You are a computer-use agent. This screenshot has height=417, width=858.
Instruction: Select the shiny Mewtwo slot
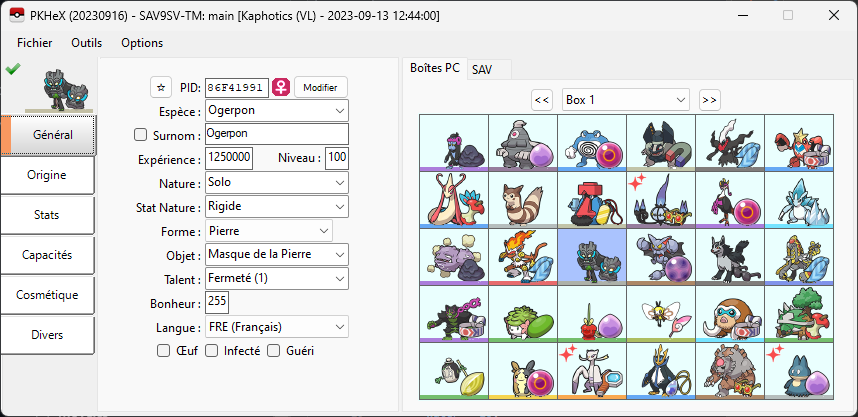pyautogui.click(x=592, y=370)
